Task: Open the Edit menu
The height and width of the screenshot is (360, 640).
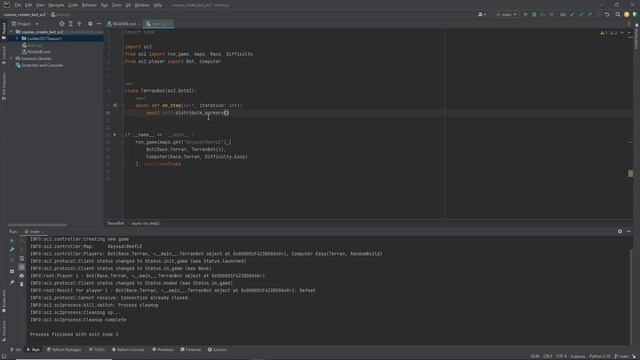Action: pos(28,5)
